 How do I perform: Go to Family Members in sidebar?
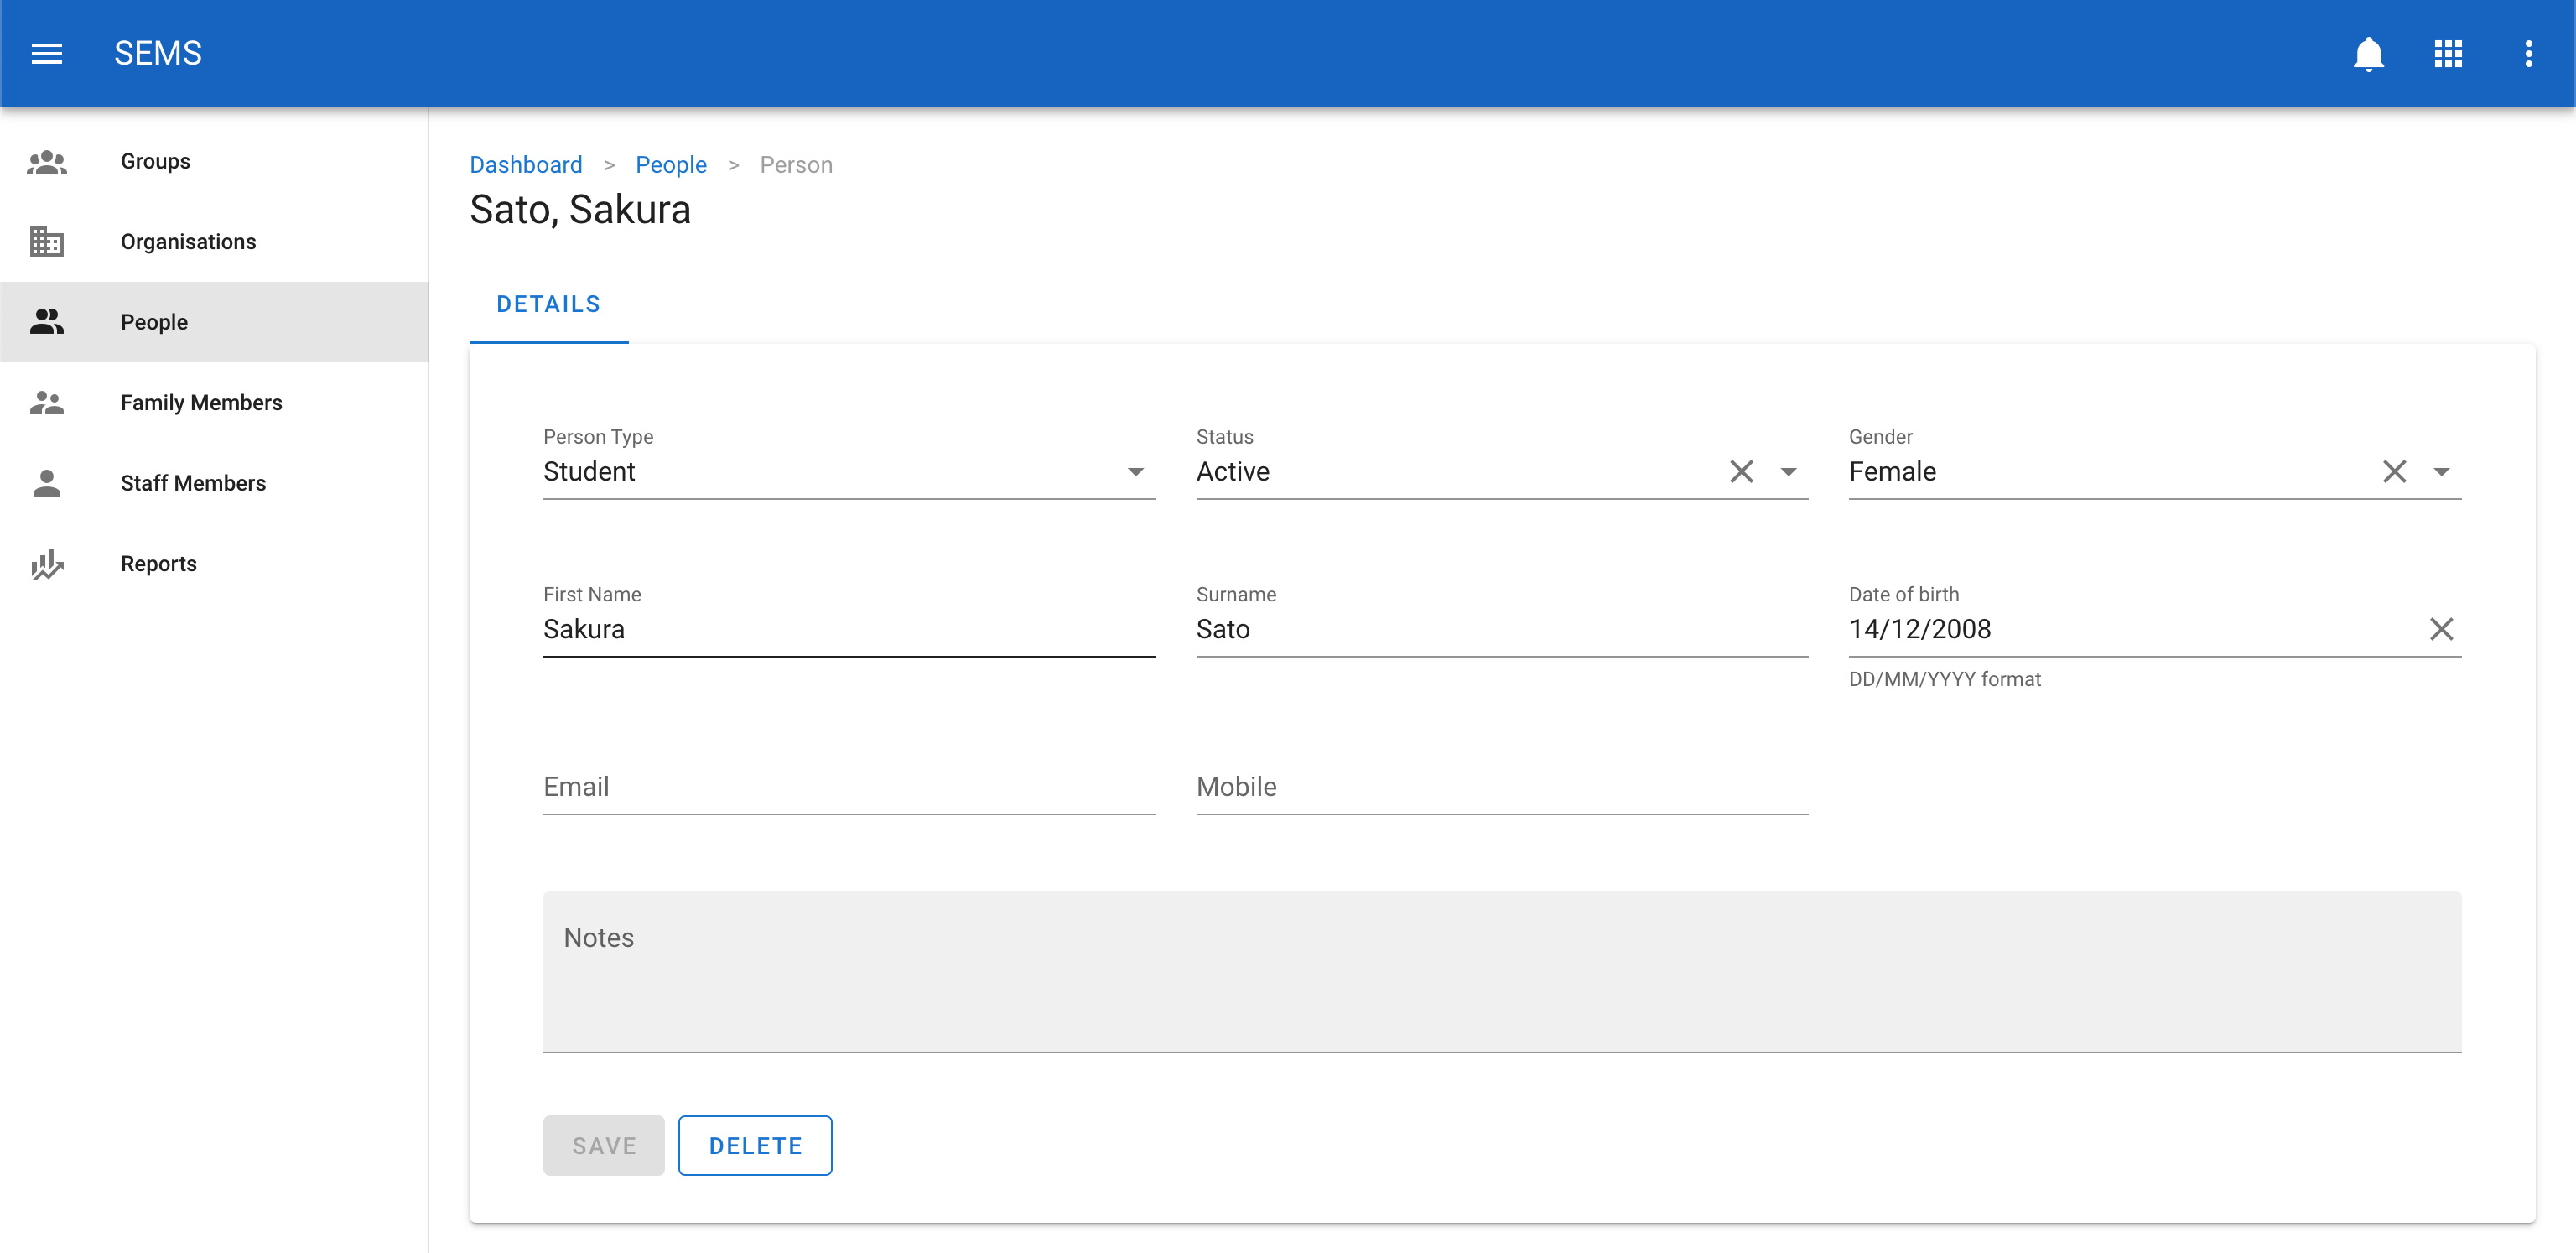coord(201,402)
